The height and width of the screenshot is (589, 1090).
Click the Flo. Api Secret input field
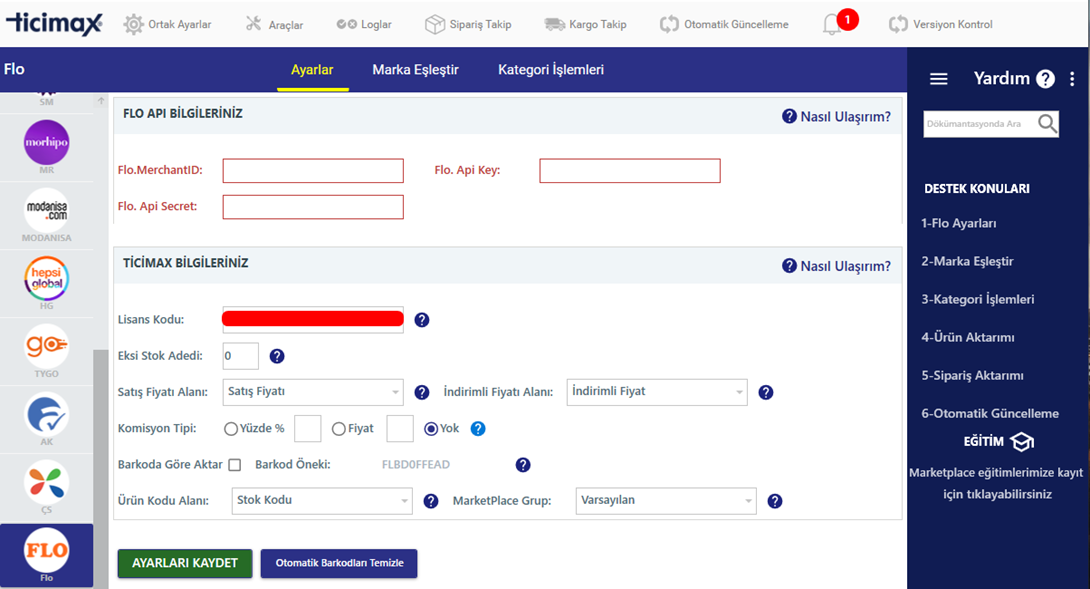pos(313,207)
